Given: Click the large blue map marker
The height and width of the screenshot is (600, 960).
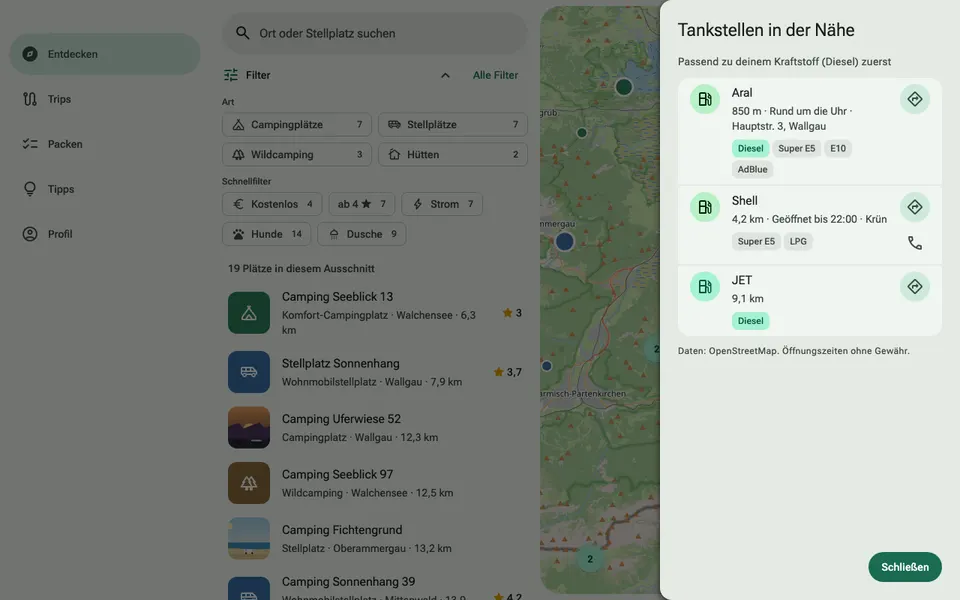Looking at the screenshot, I should click(x=564, y=241).
